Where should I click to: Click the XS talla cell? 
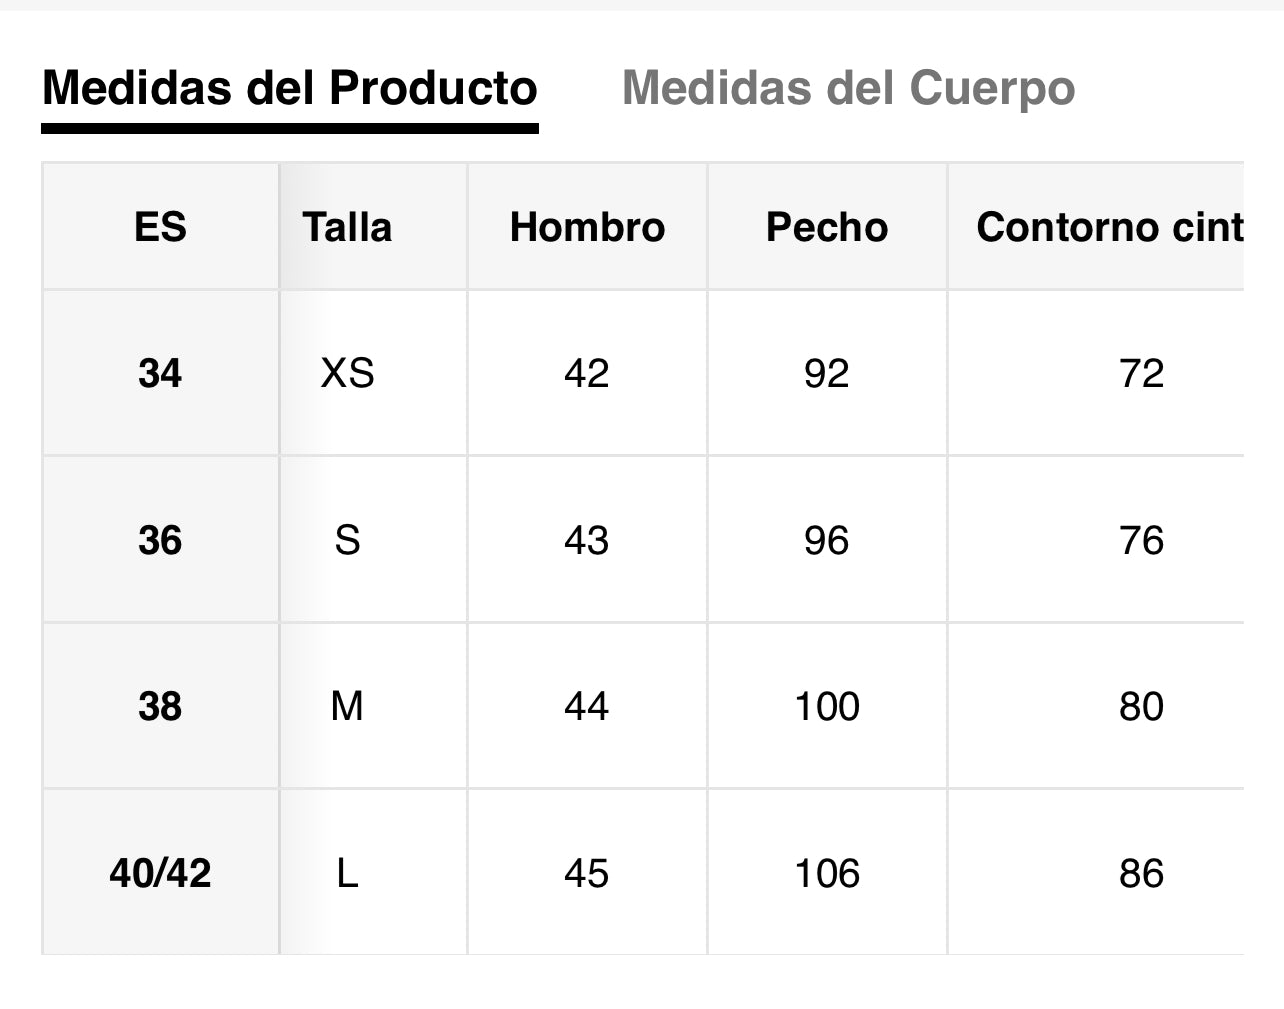coord(347,373)
